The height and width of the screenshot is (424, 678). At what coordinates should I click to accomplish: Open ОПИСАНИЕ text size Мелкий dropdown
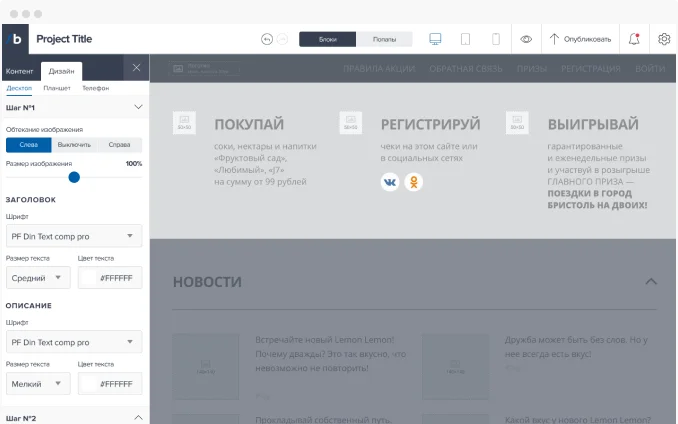tap(38, 384)
